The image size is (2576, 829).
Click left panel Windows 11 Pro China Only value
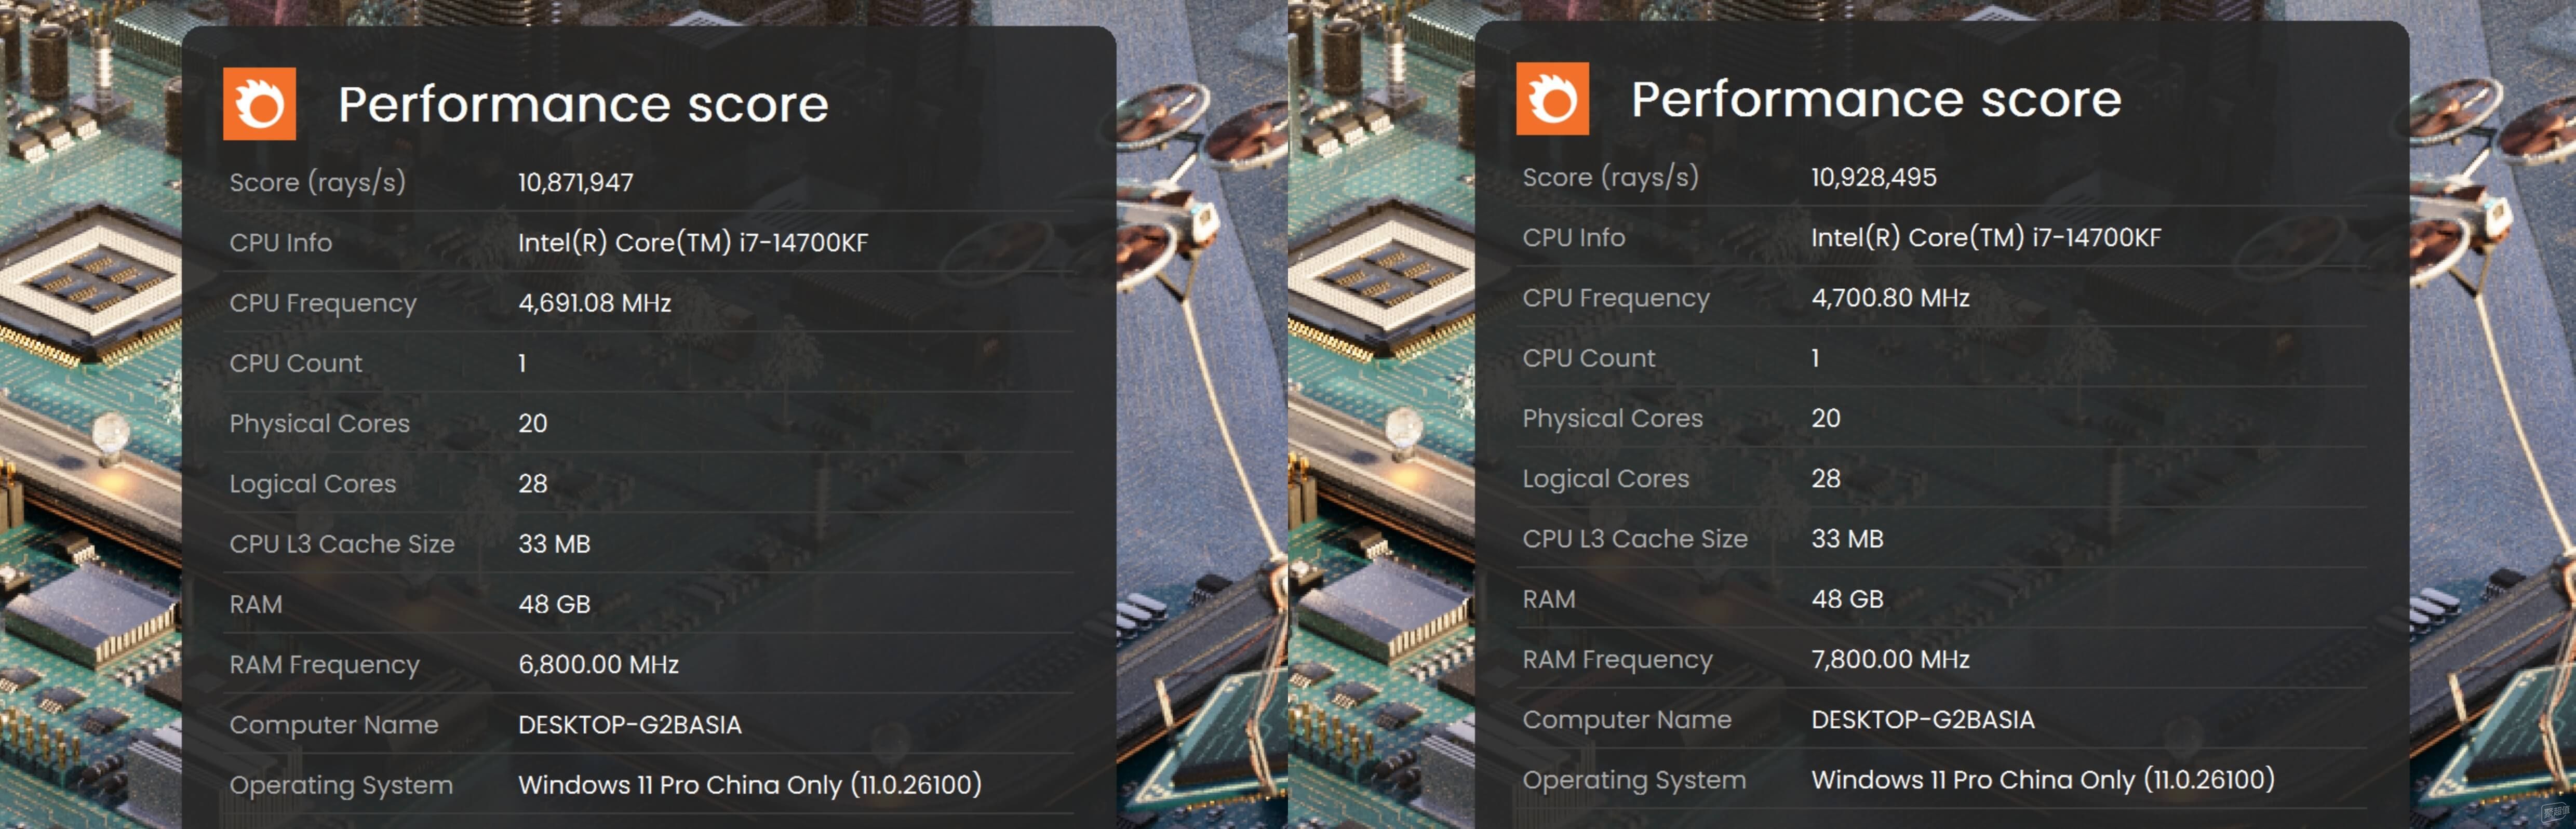tap(750, 785)
